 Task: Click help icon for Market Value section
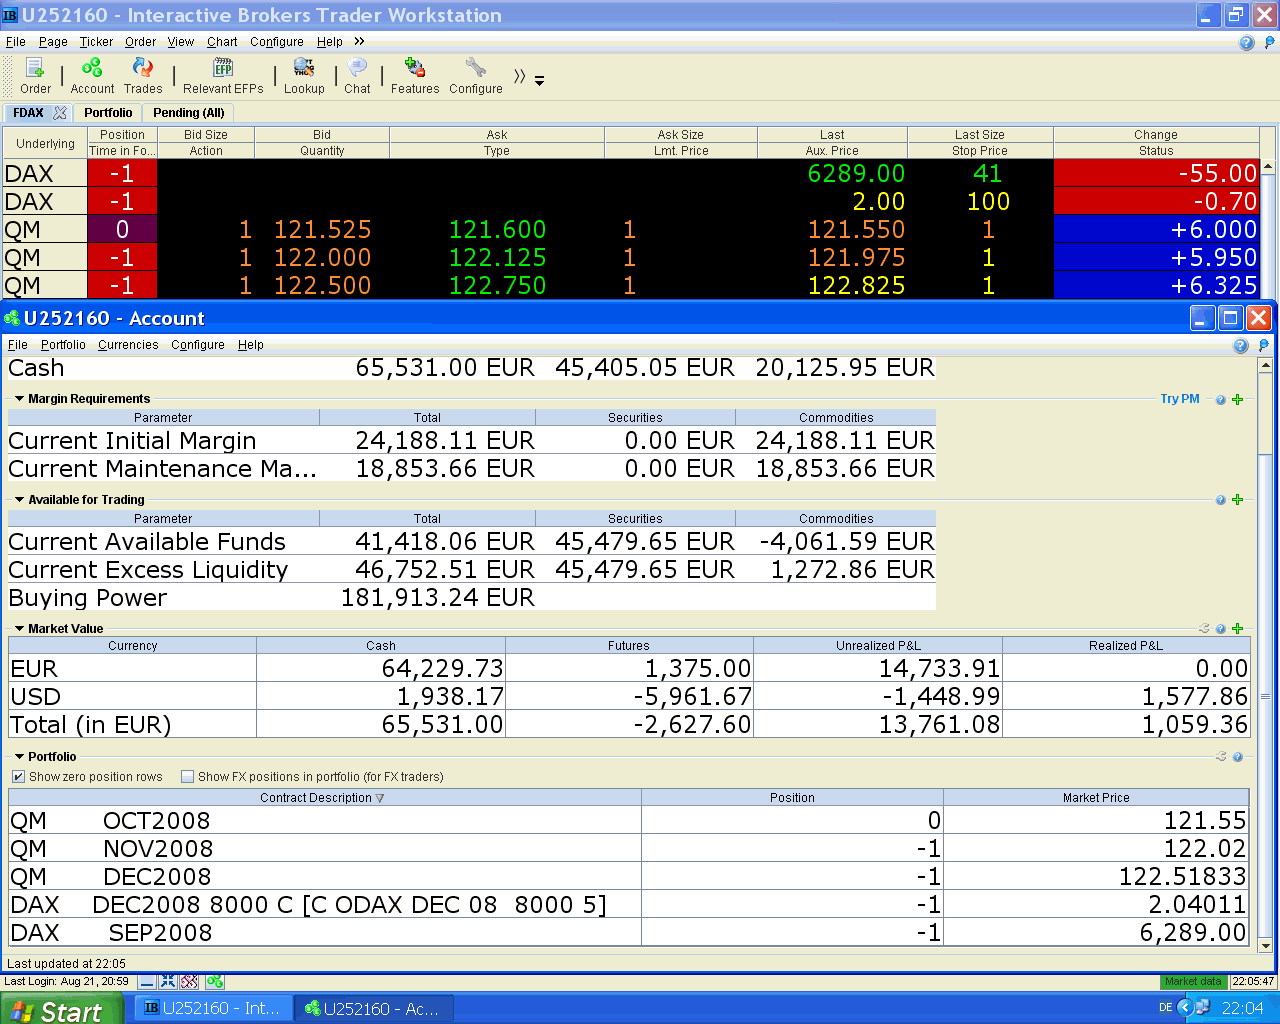coord(1221,629)
